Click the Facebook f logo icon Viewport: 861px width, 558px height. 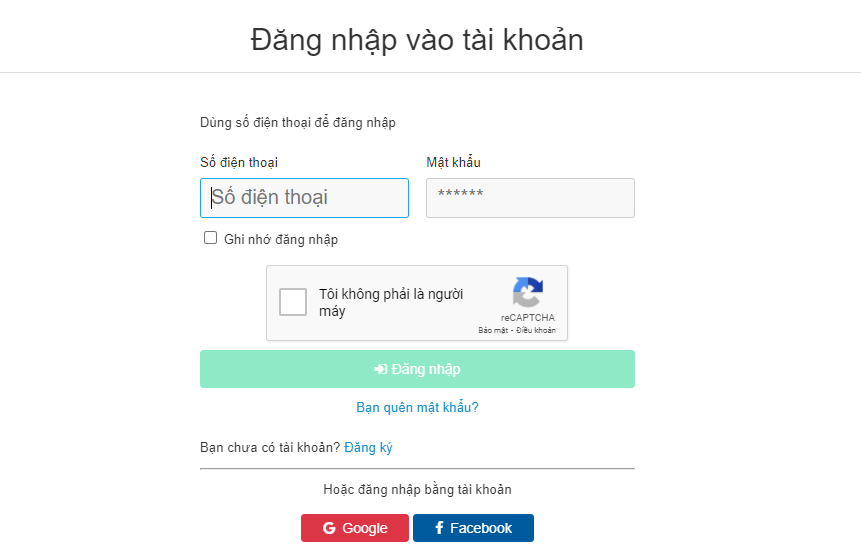[439, 528]
